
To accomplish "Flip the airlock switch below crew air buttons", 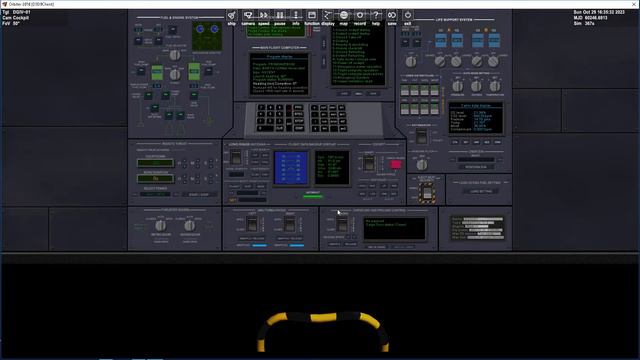I will [x=422, y=136].
